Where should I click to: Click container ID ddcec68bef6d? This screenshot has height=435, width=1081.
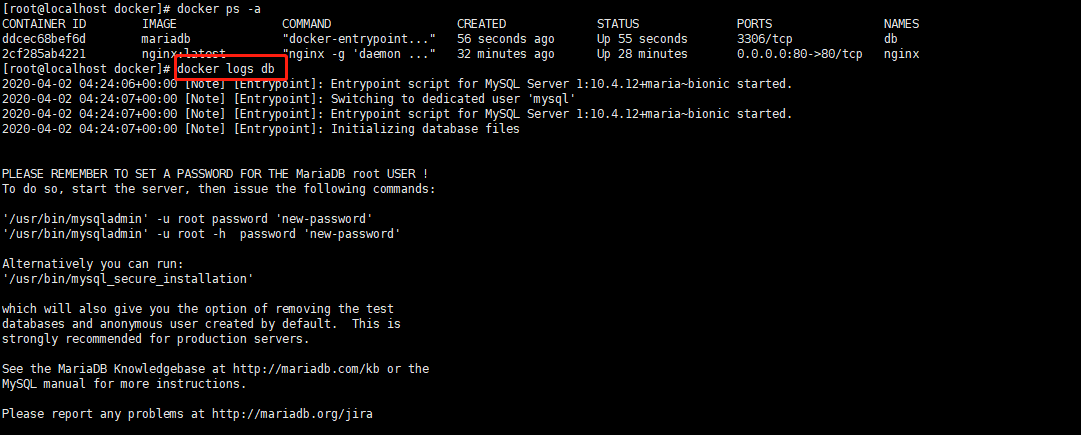coord(44,39)
